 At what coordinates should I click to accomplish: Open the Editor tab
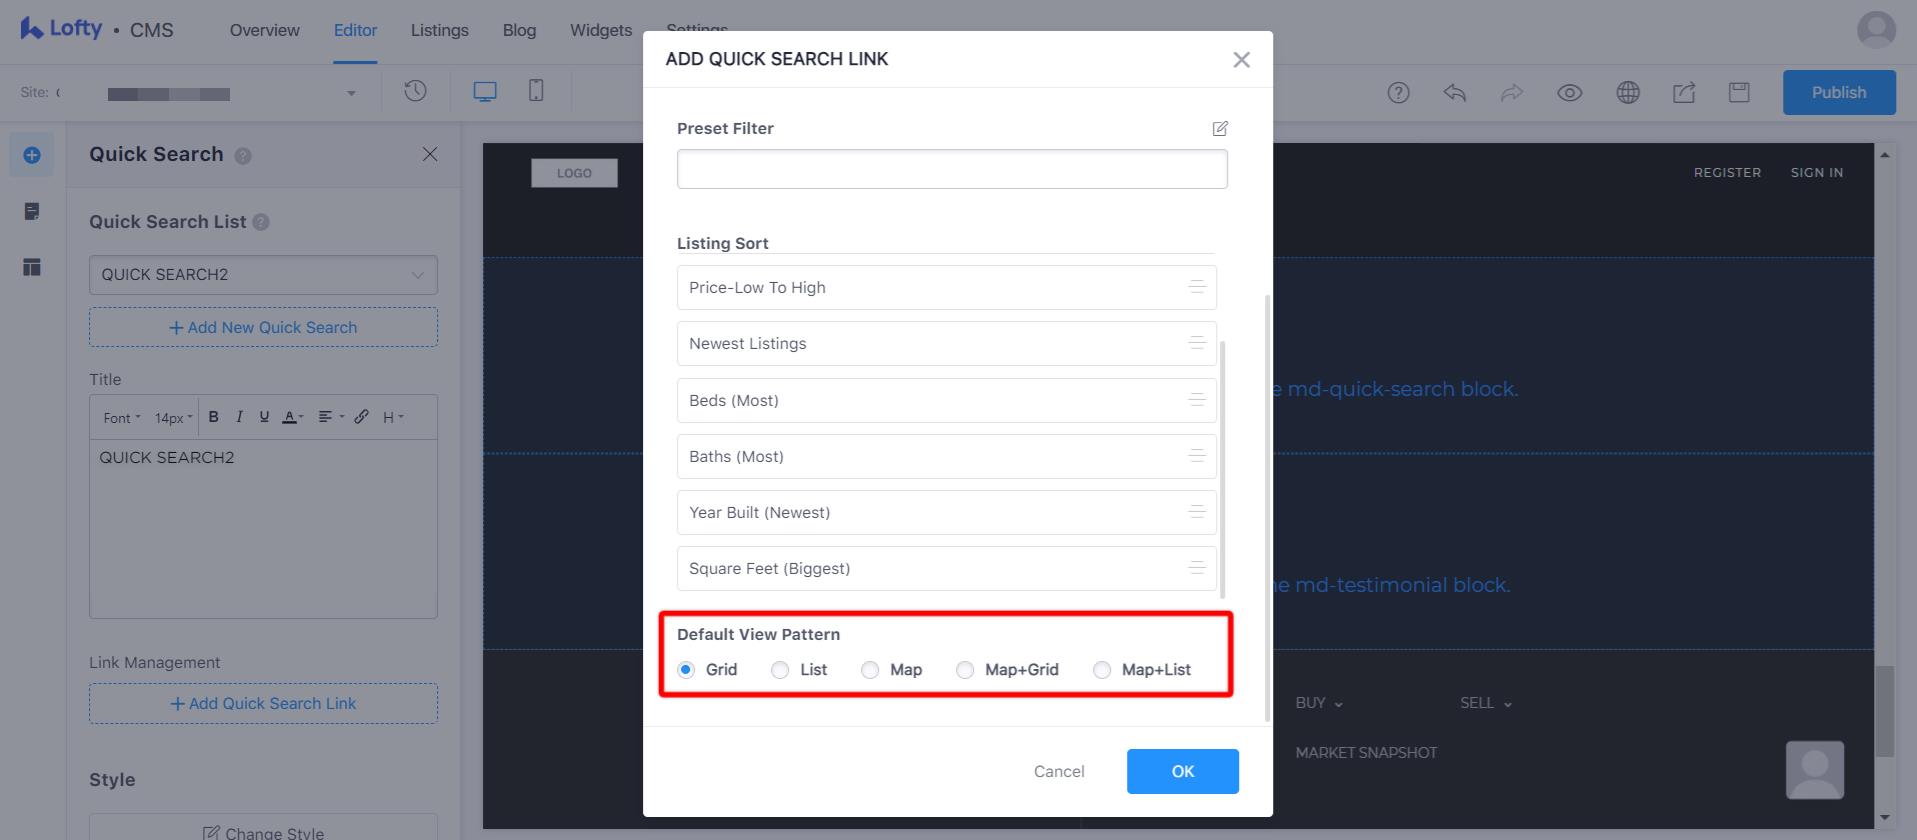tap(355, 30)
